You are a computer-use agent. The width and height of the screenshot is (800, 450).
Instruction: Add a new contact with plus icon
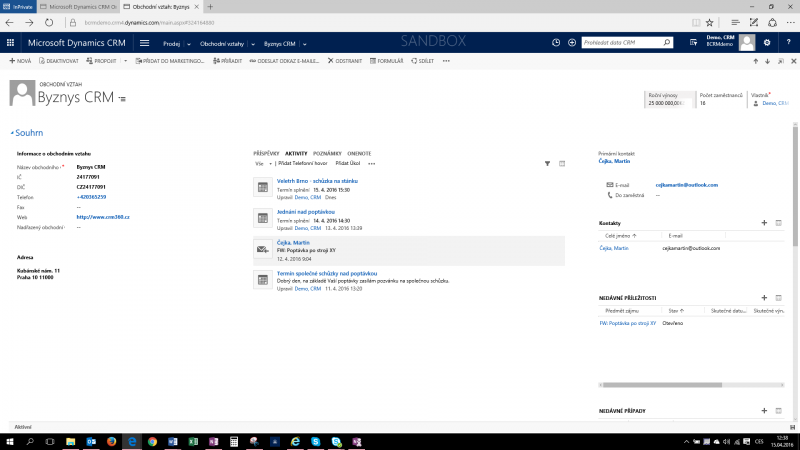coord(764,223)
